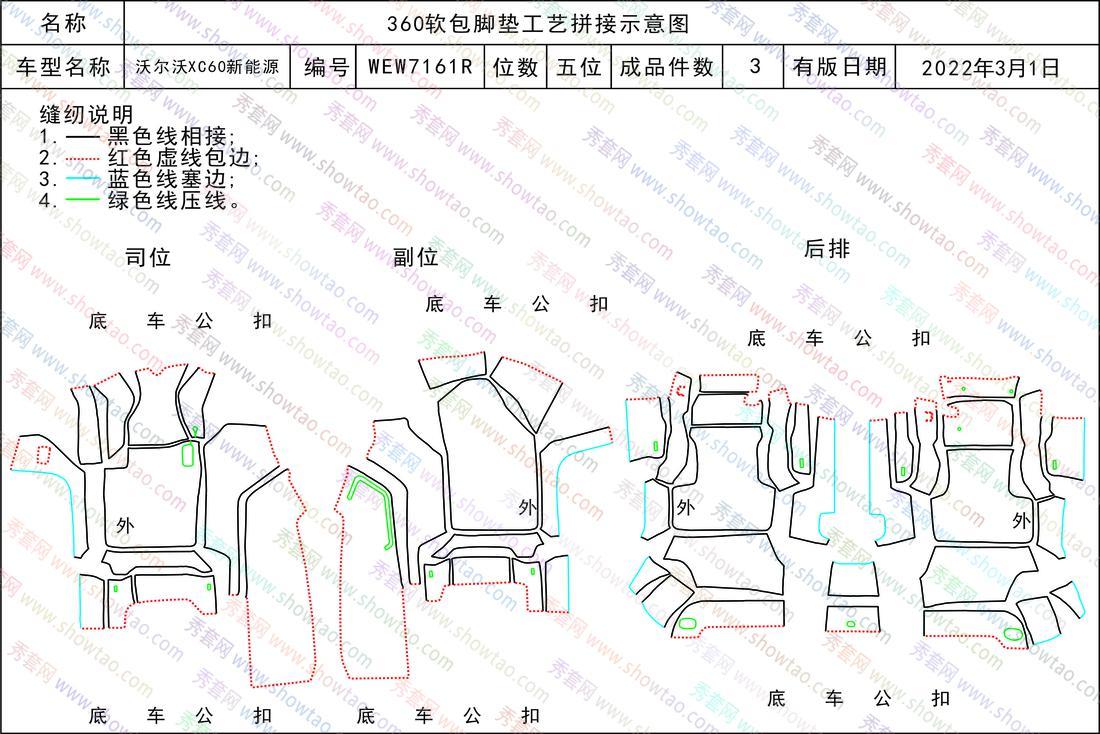
Task: Select the date 2022年3月1日
Action: 991,67
